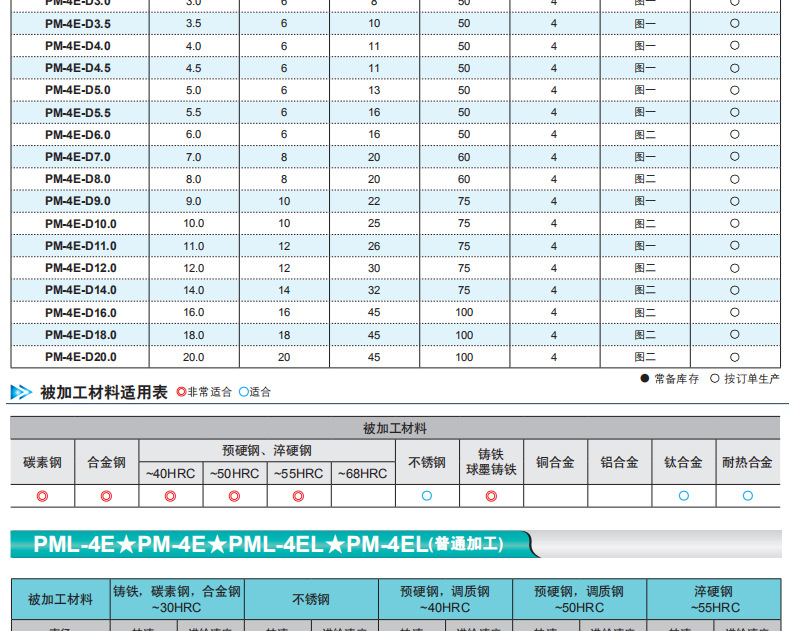Viewport: 790px width, 631px height.
Task: Click the red suitability mark under 铸铁 球墨铸铁
Action: coord(491,496)
